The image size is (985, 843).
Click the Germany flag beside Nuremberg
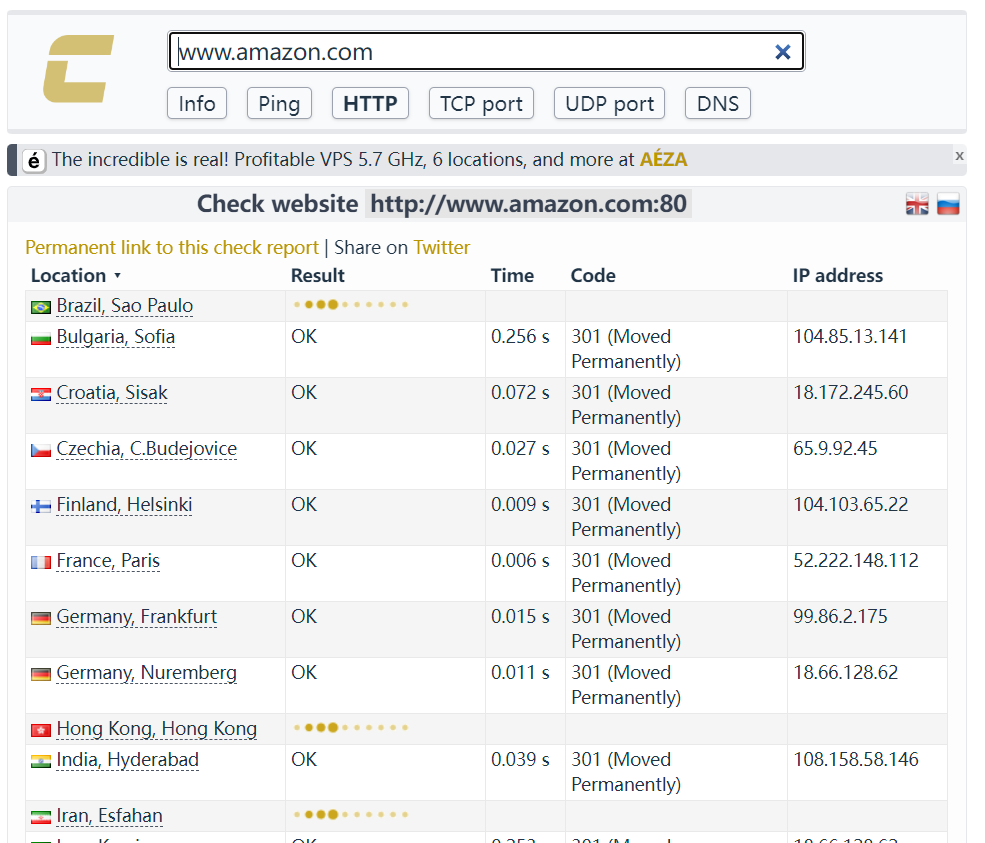point(41,675)
